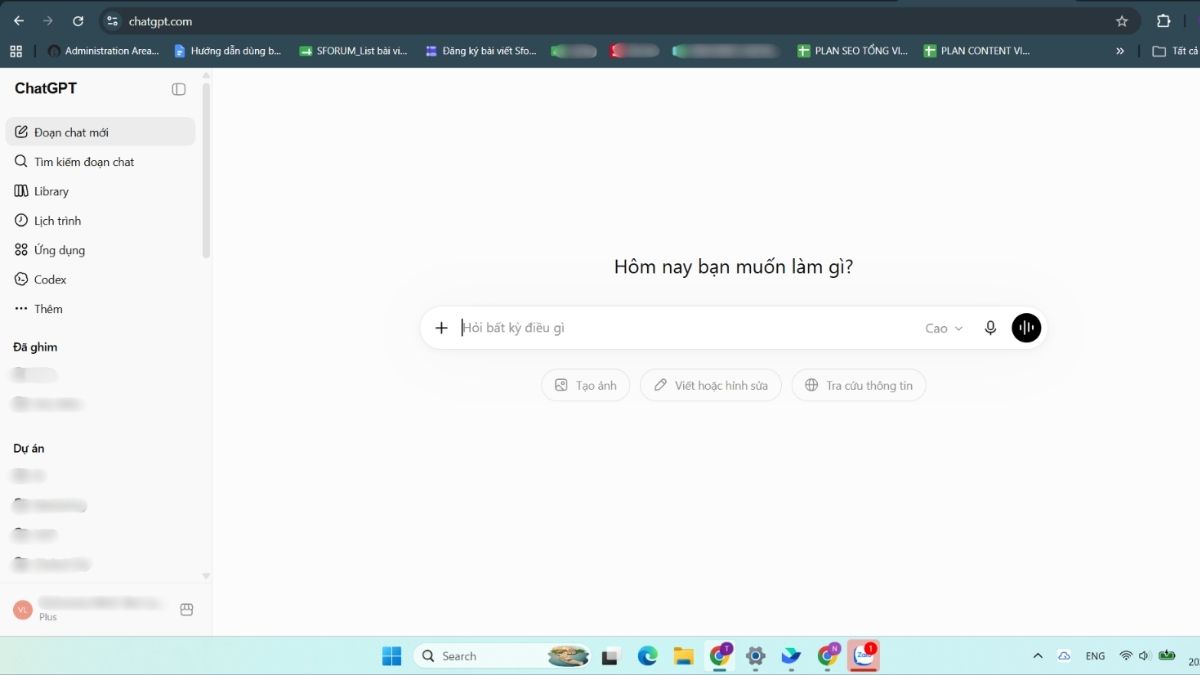Open PLAN CONTENT bookmark tab
The height and width of the screenshot is (675, 1200).
(x=977, y=51)
